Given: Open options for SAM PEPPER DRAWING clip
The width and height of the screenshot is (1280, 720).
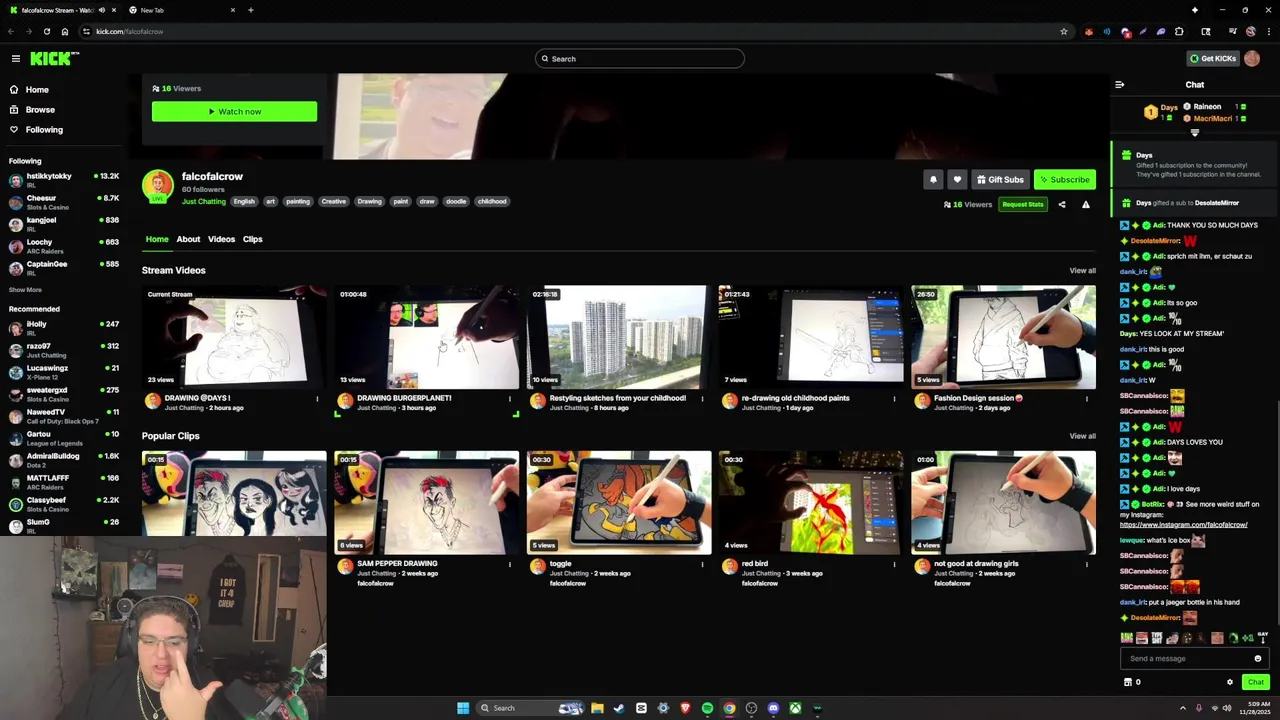Looking at the screenshot, I should pyautogui.click(x=510, y=564).
